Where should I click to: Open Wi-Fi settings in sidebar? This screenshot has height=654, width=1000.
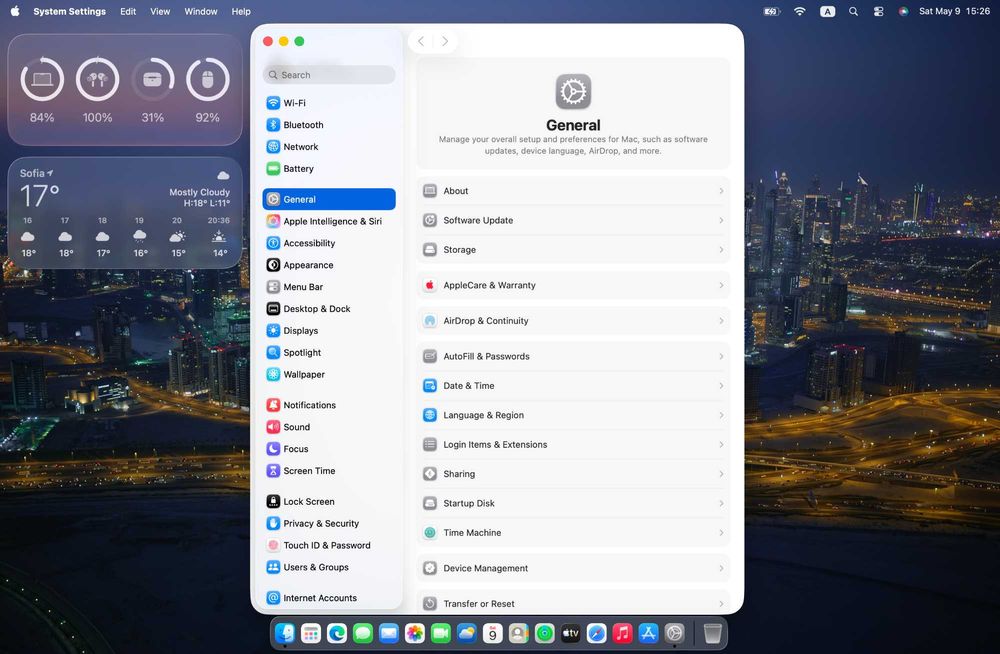point(328,103)
